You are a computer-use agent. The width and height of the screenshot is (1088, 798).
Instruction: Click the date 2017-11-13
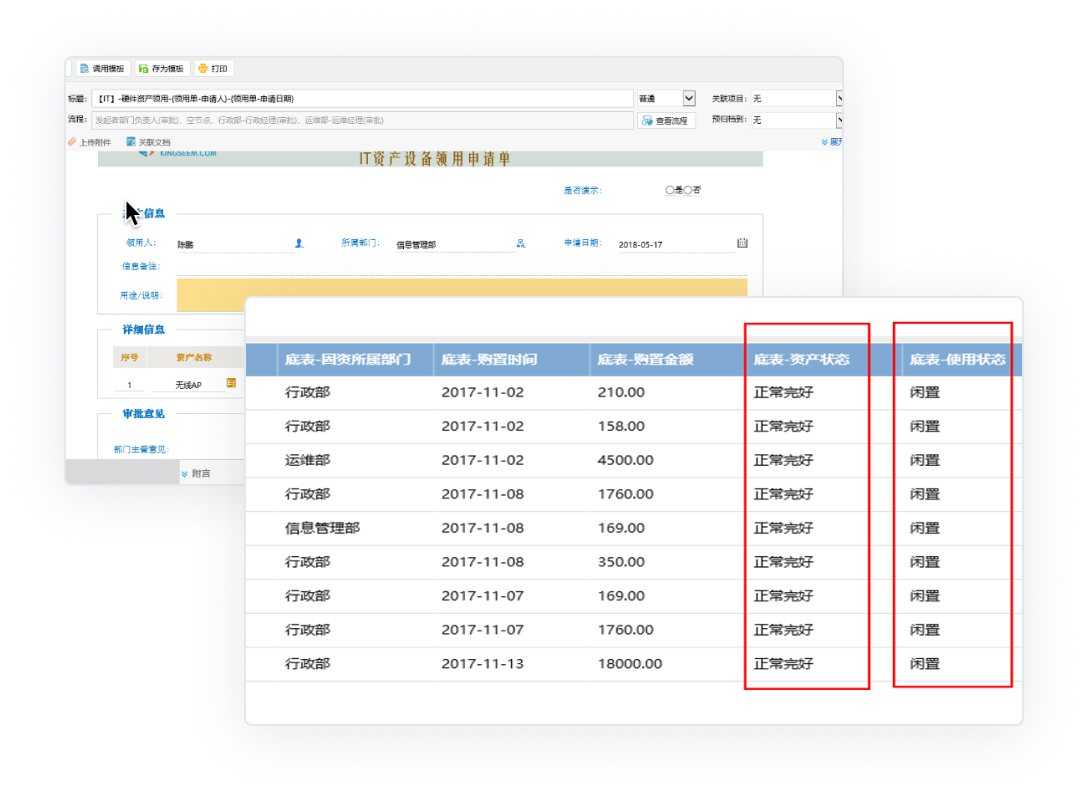(x=482, y=664)
